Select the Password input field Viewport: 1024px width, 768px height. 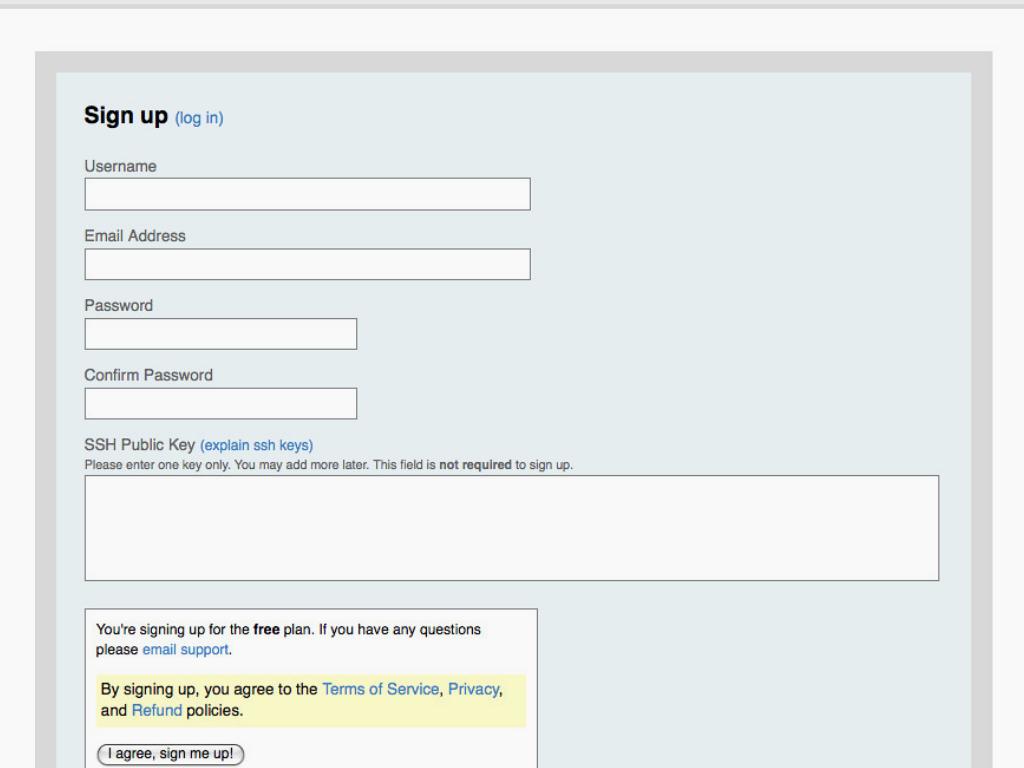pyautogui.click(x=220, y=334)
